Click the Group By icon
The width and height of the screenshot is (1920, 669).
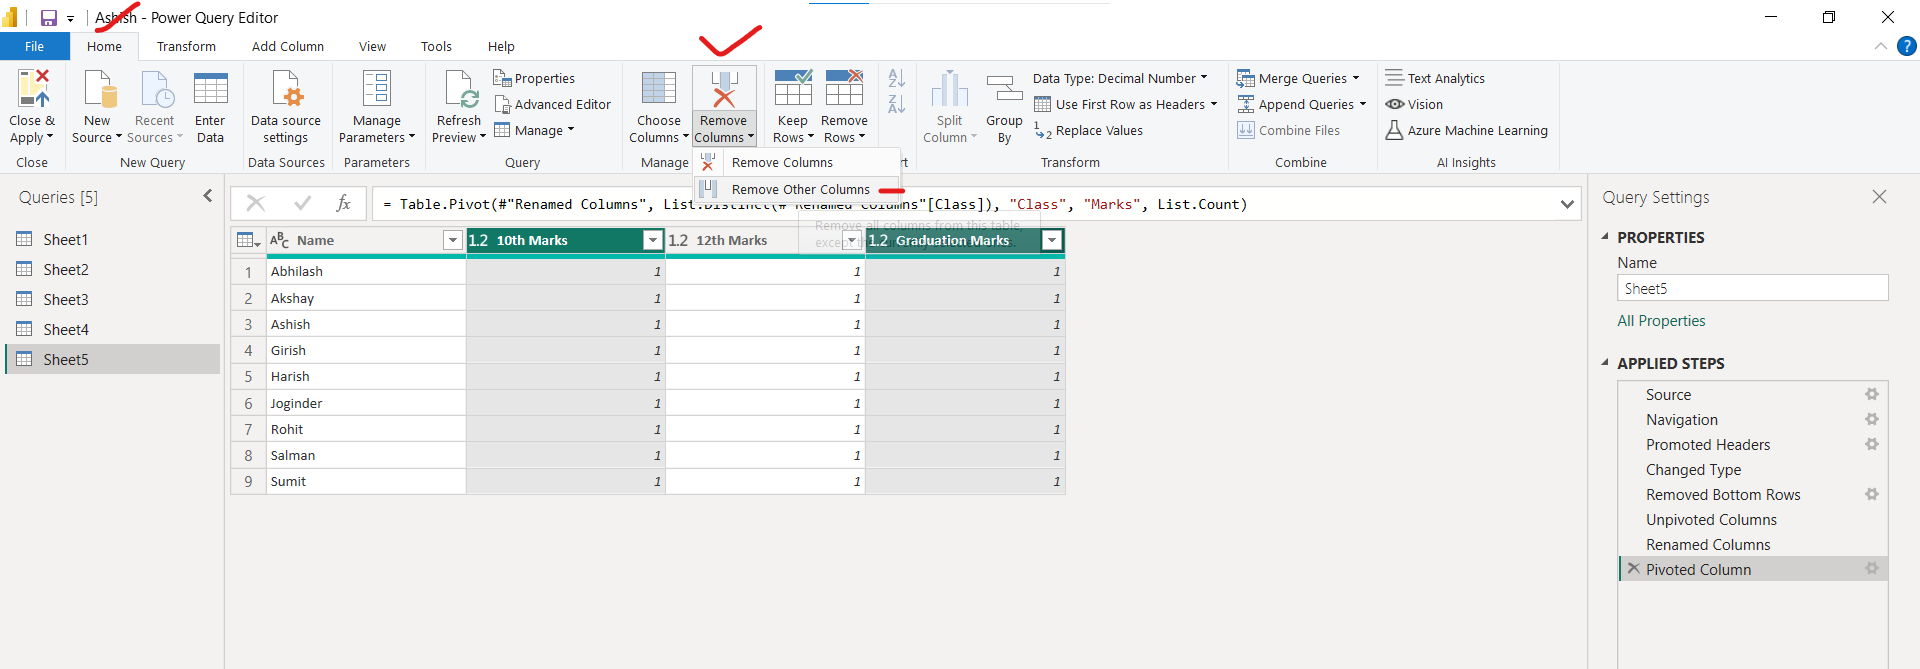[1004, 89]
